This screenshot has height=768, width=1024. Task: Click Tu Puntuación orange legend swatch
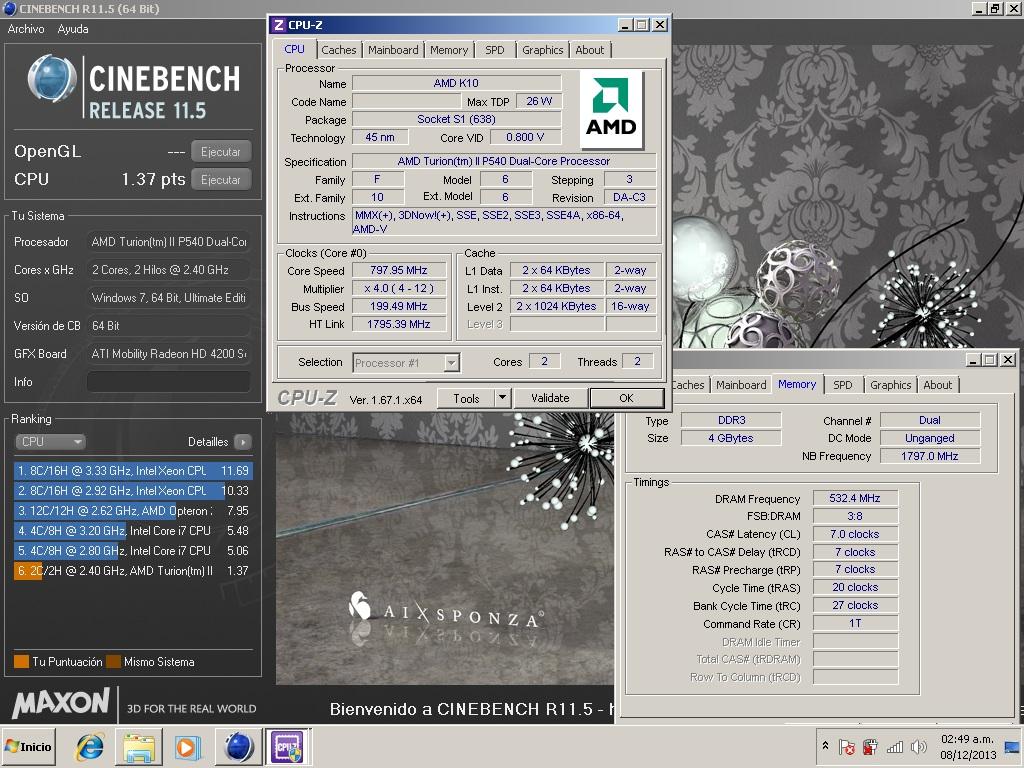coord(22,662)
